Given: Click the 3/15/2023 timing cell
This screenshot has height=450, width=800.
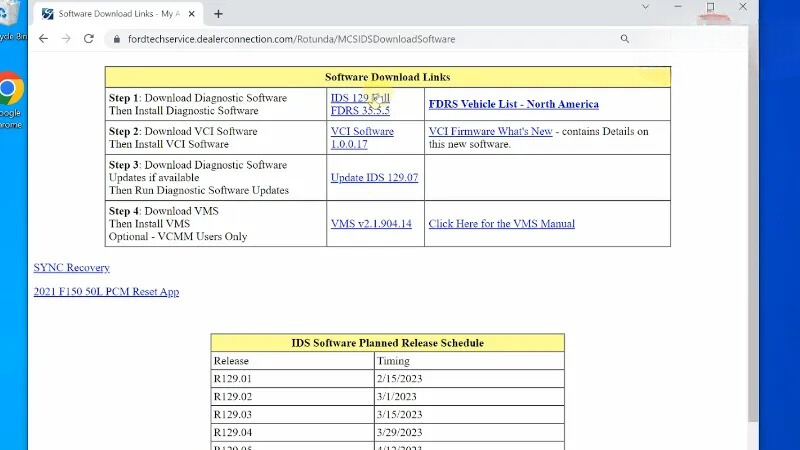Looking at the screenshot, I should click(x=469, y=414).
